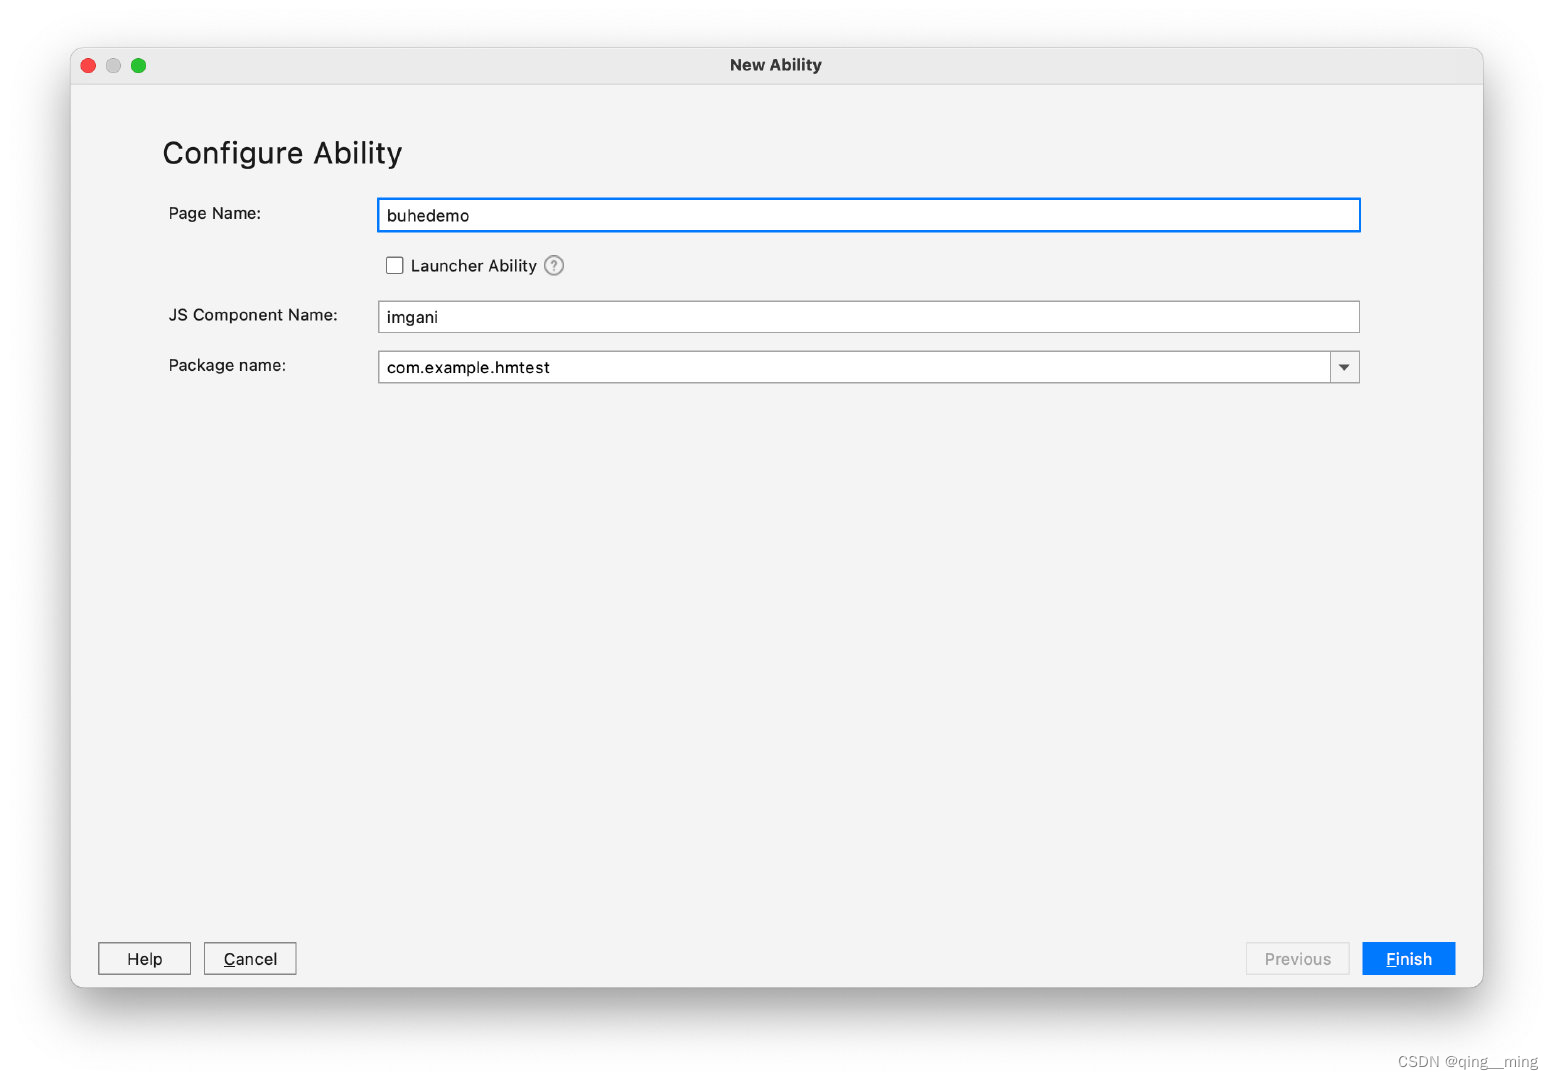
Task: Close the New Ability window
Action: click(88, 65)
